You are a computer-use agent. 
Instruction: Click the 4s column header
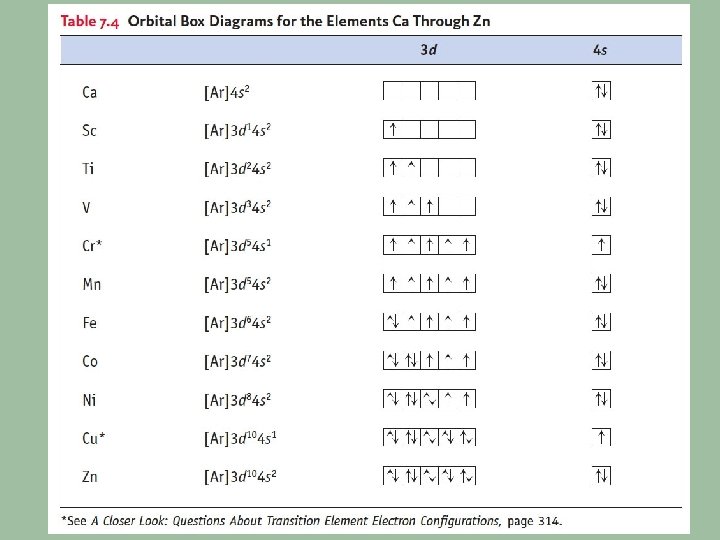point(601,50)
